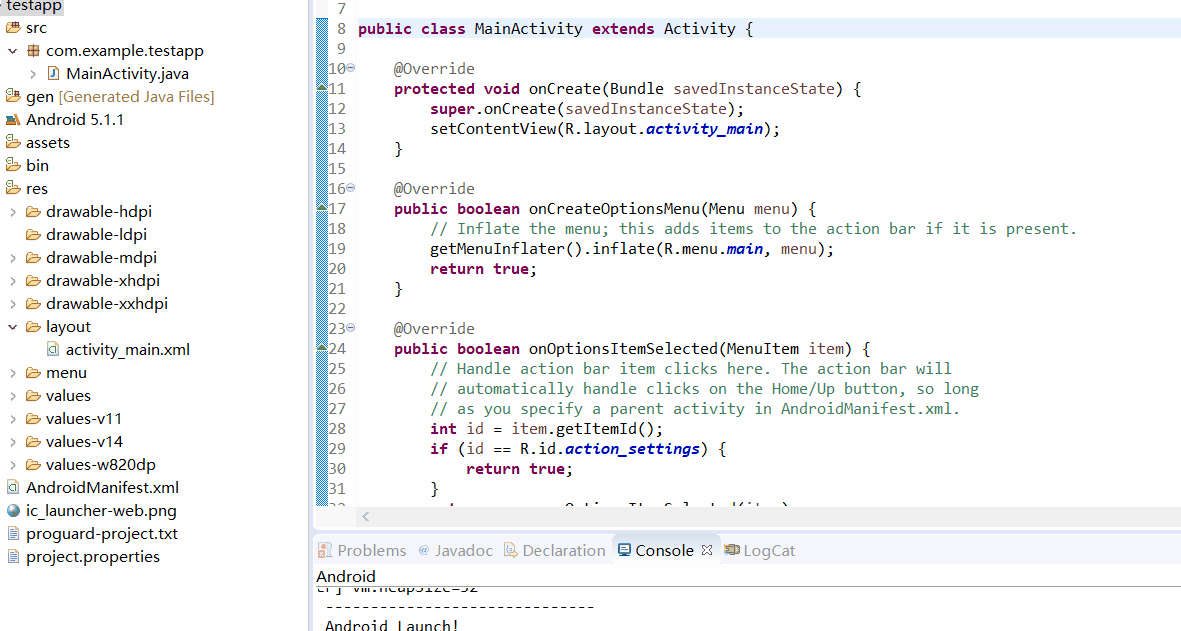1181x631 pixels.
Task: Fold the onCreate method at line 10
Action: (350, 68)
